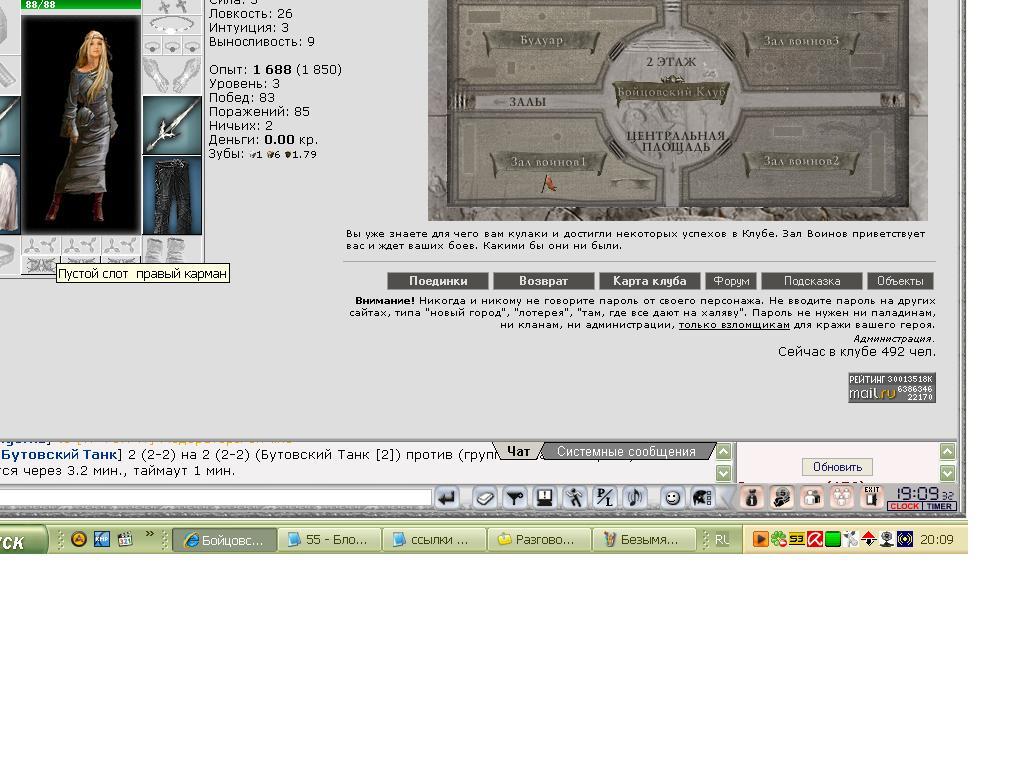The height and width of the screenshot is (768, 1024).
Task: Click the Подсказка button
Action: [x=812, y=281]
